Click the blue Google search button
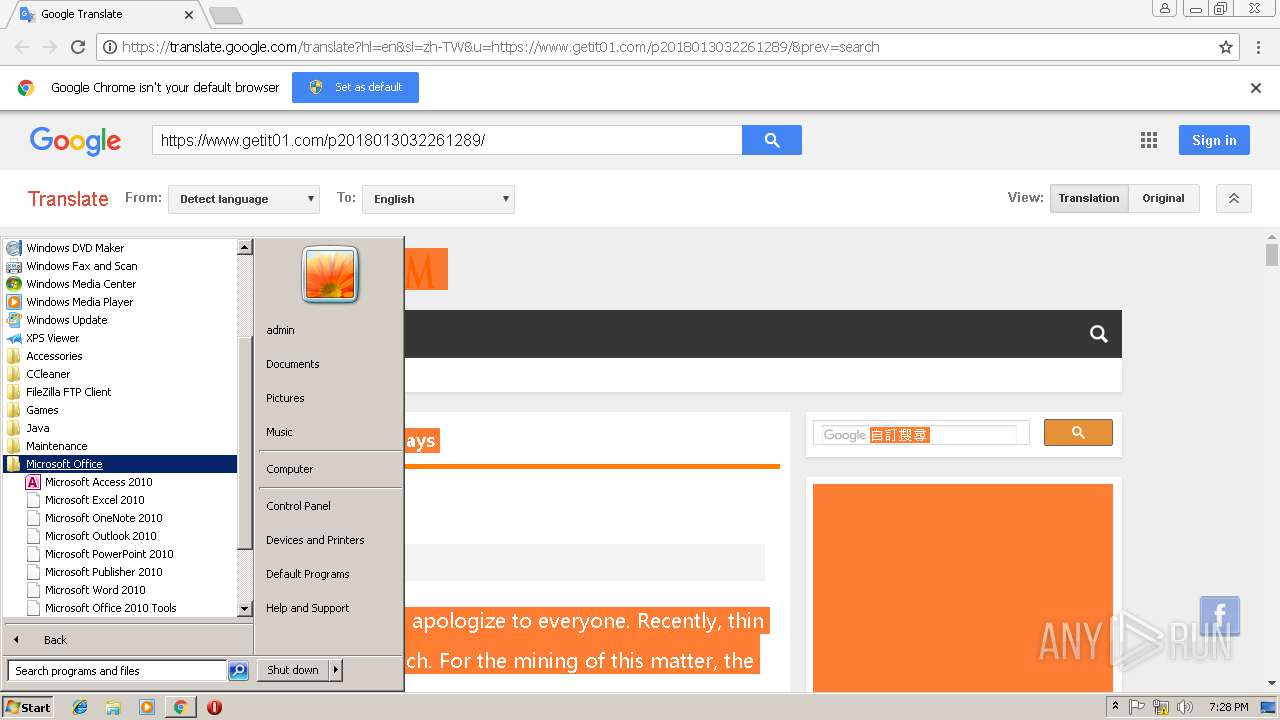1280x720 pixels. point(771,140)
